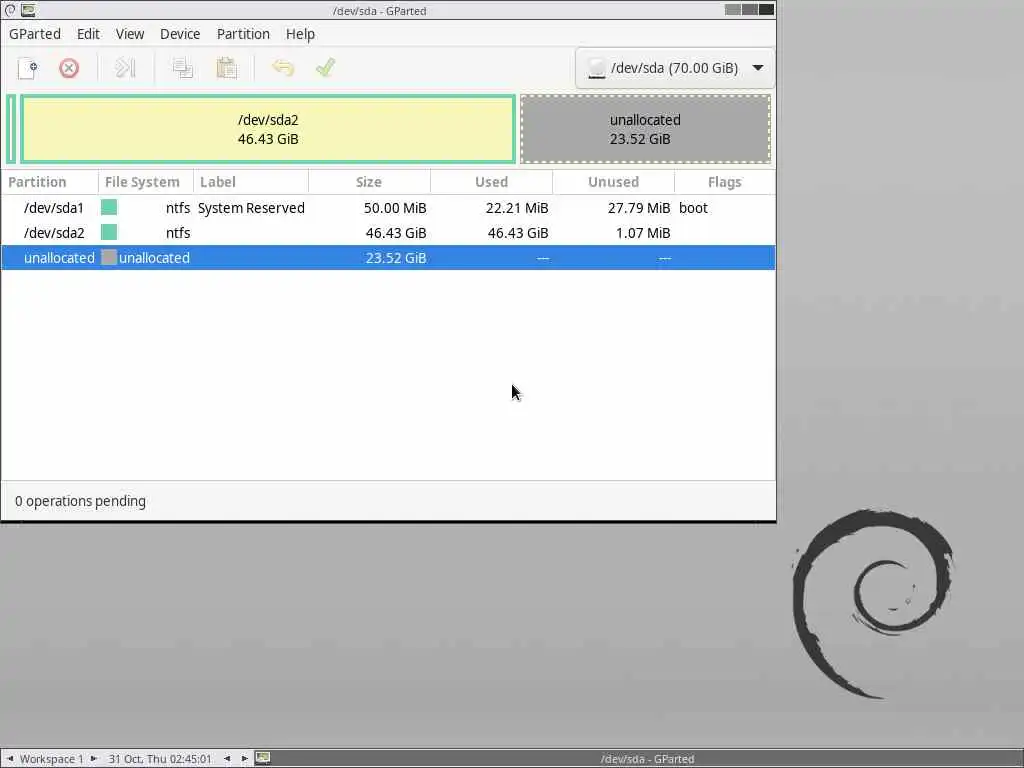Click the window menu icon in title bar
The width and height of the screenshot is (1024, 768).
pos(10,10)
